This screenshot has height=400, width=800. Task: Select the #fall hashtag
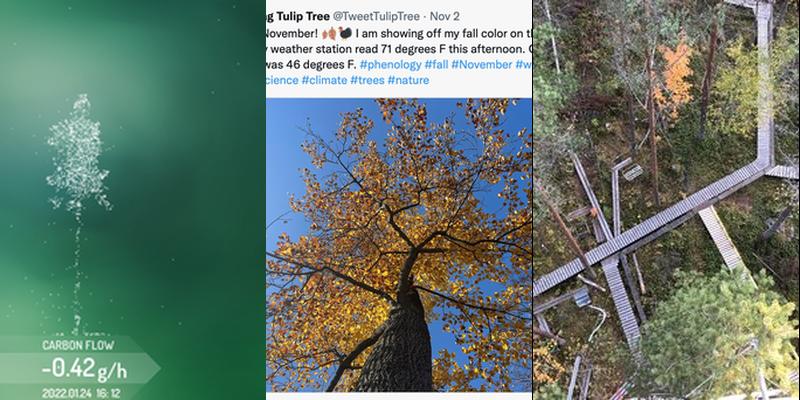point(436,65)
